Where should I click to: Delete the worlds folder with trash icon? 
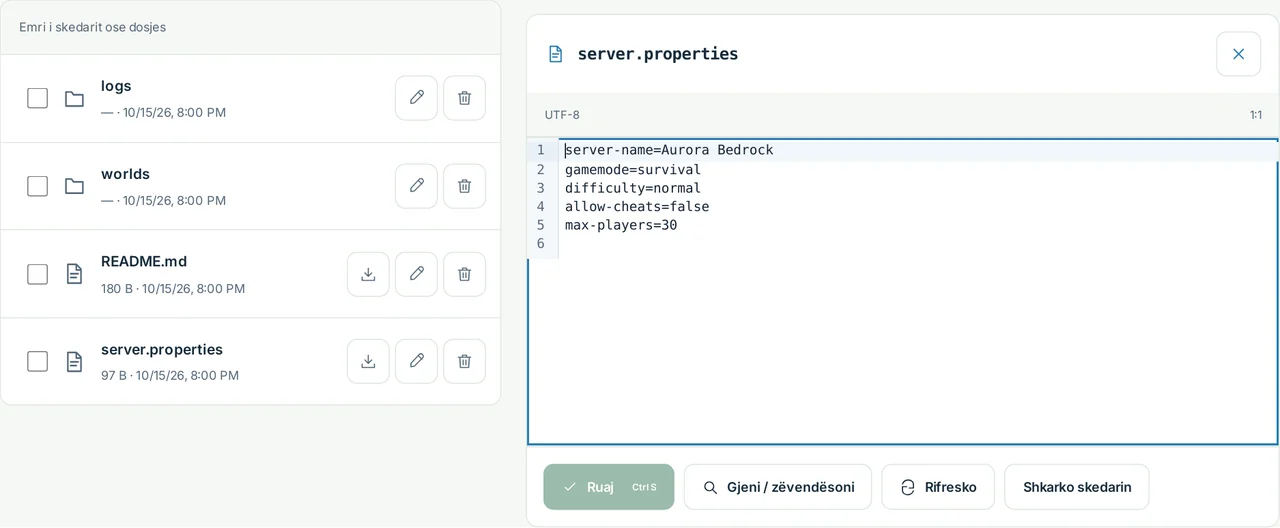pos(464,186)
